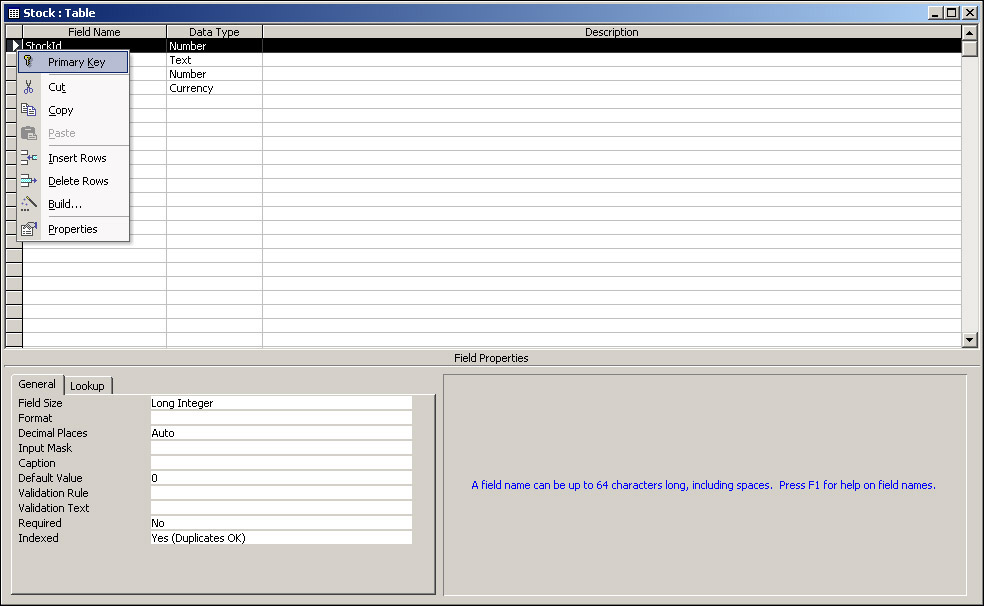Click the Copy pages icon

[29, 110]
